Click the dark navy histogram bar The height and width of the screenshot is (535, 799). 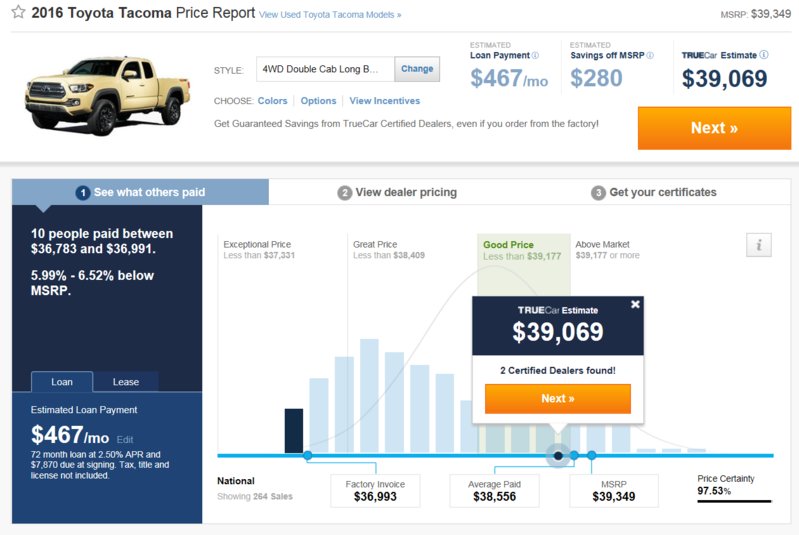[x=294, y=431]
